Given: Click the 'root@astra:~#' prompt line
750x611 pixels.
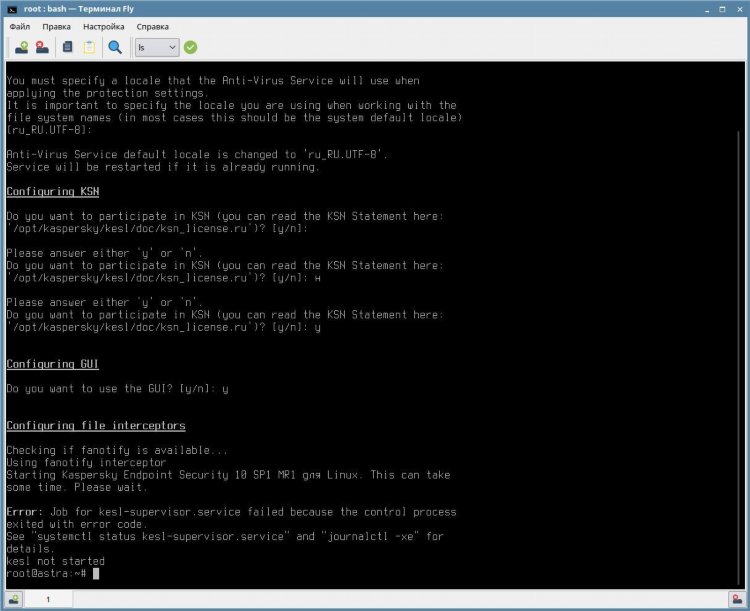Looking at the screenshot, I should point(53,573).
